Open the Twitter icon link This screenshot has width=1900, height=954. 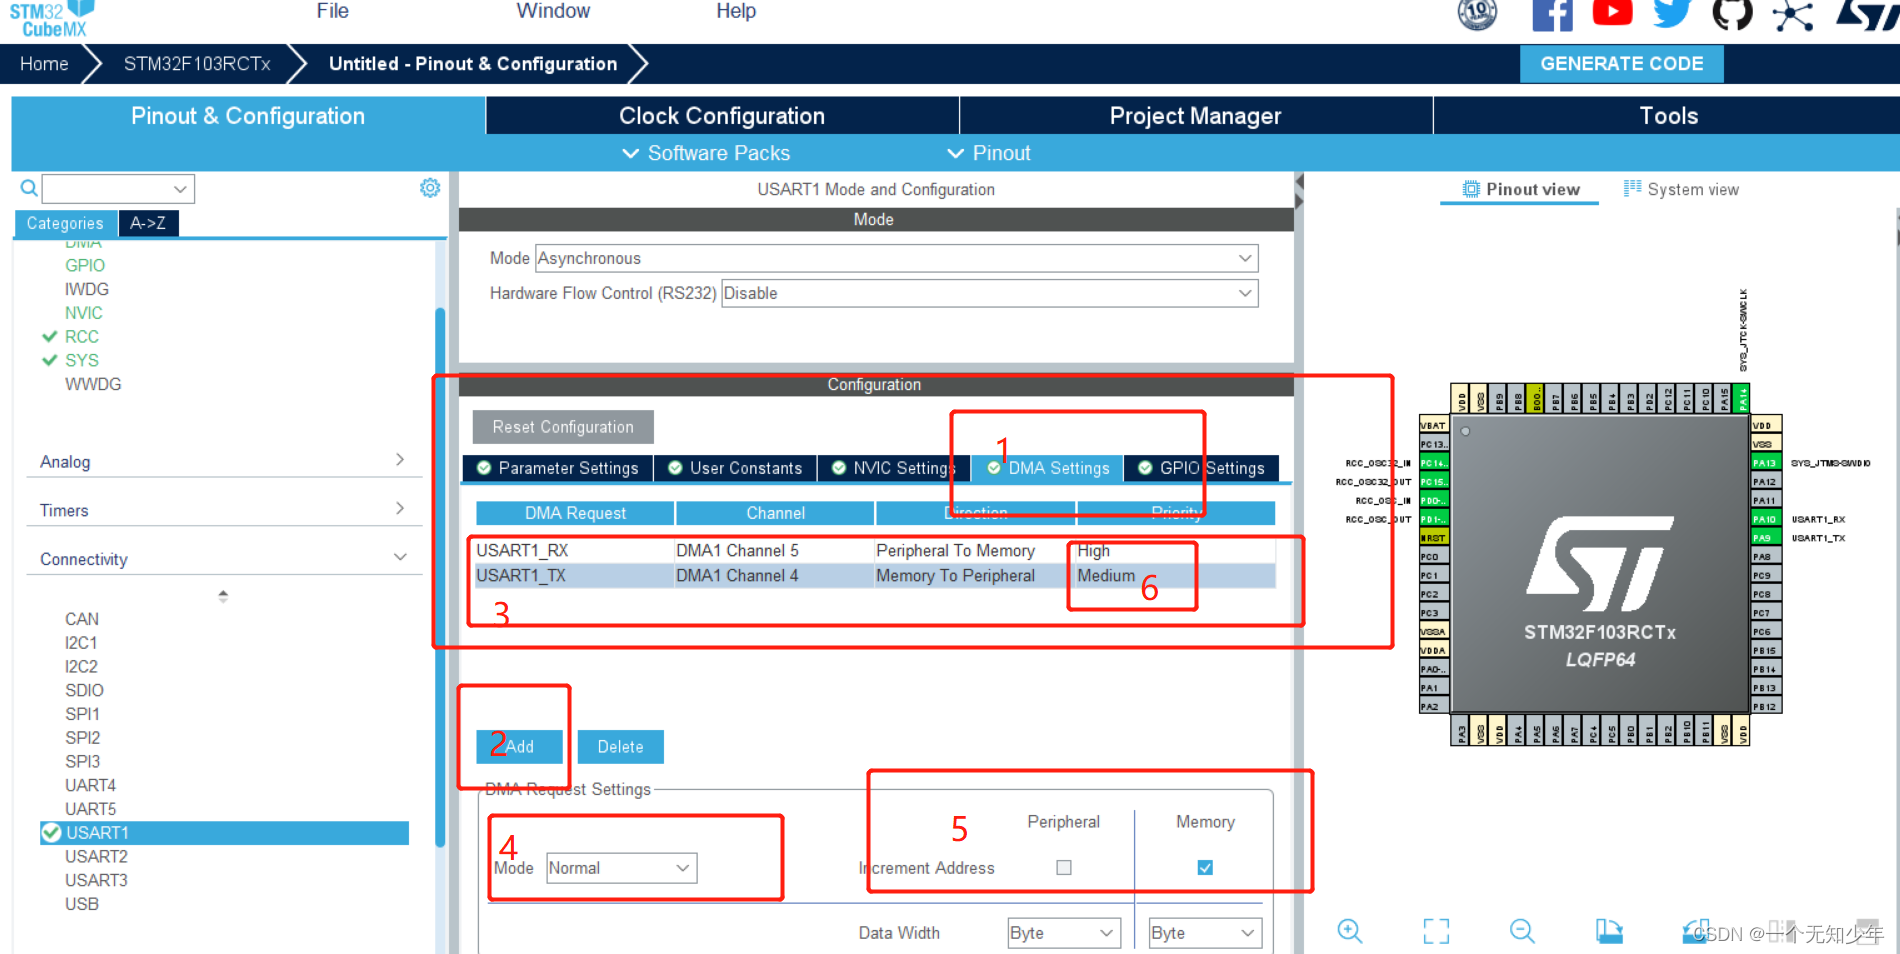[x=1672, y=14]
